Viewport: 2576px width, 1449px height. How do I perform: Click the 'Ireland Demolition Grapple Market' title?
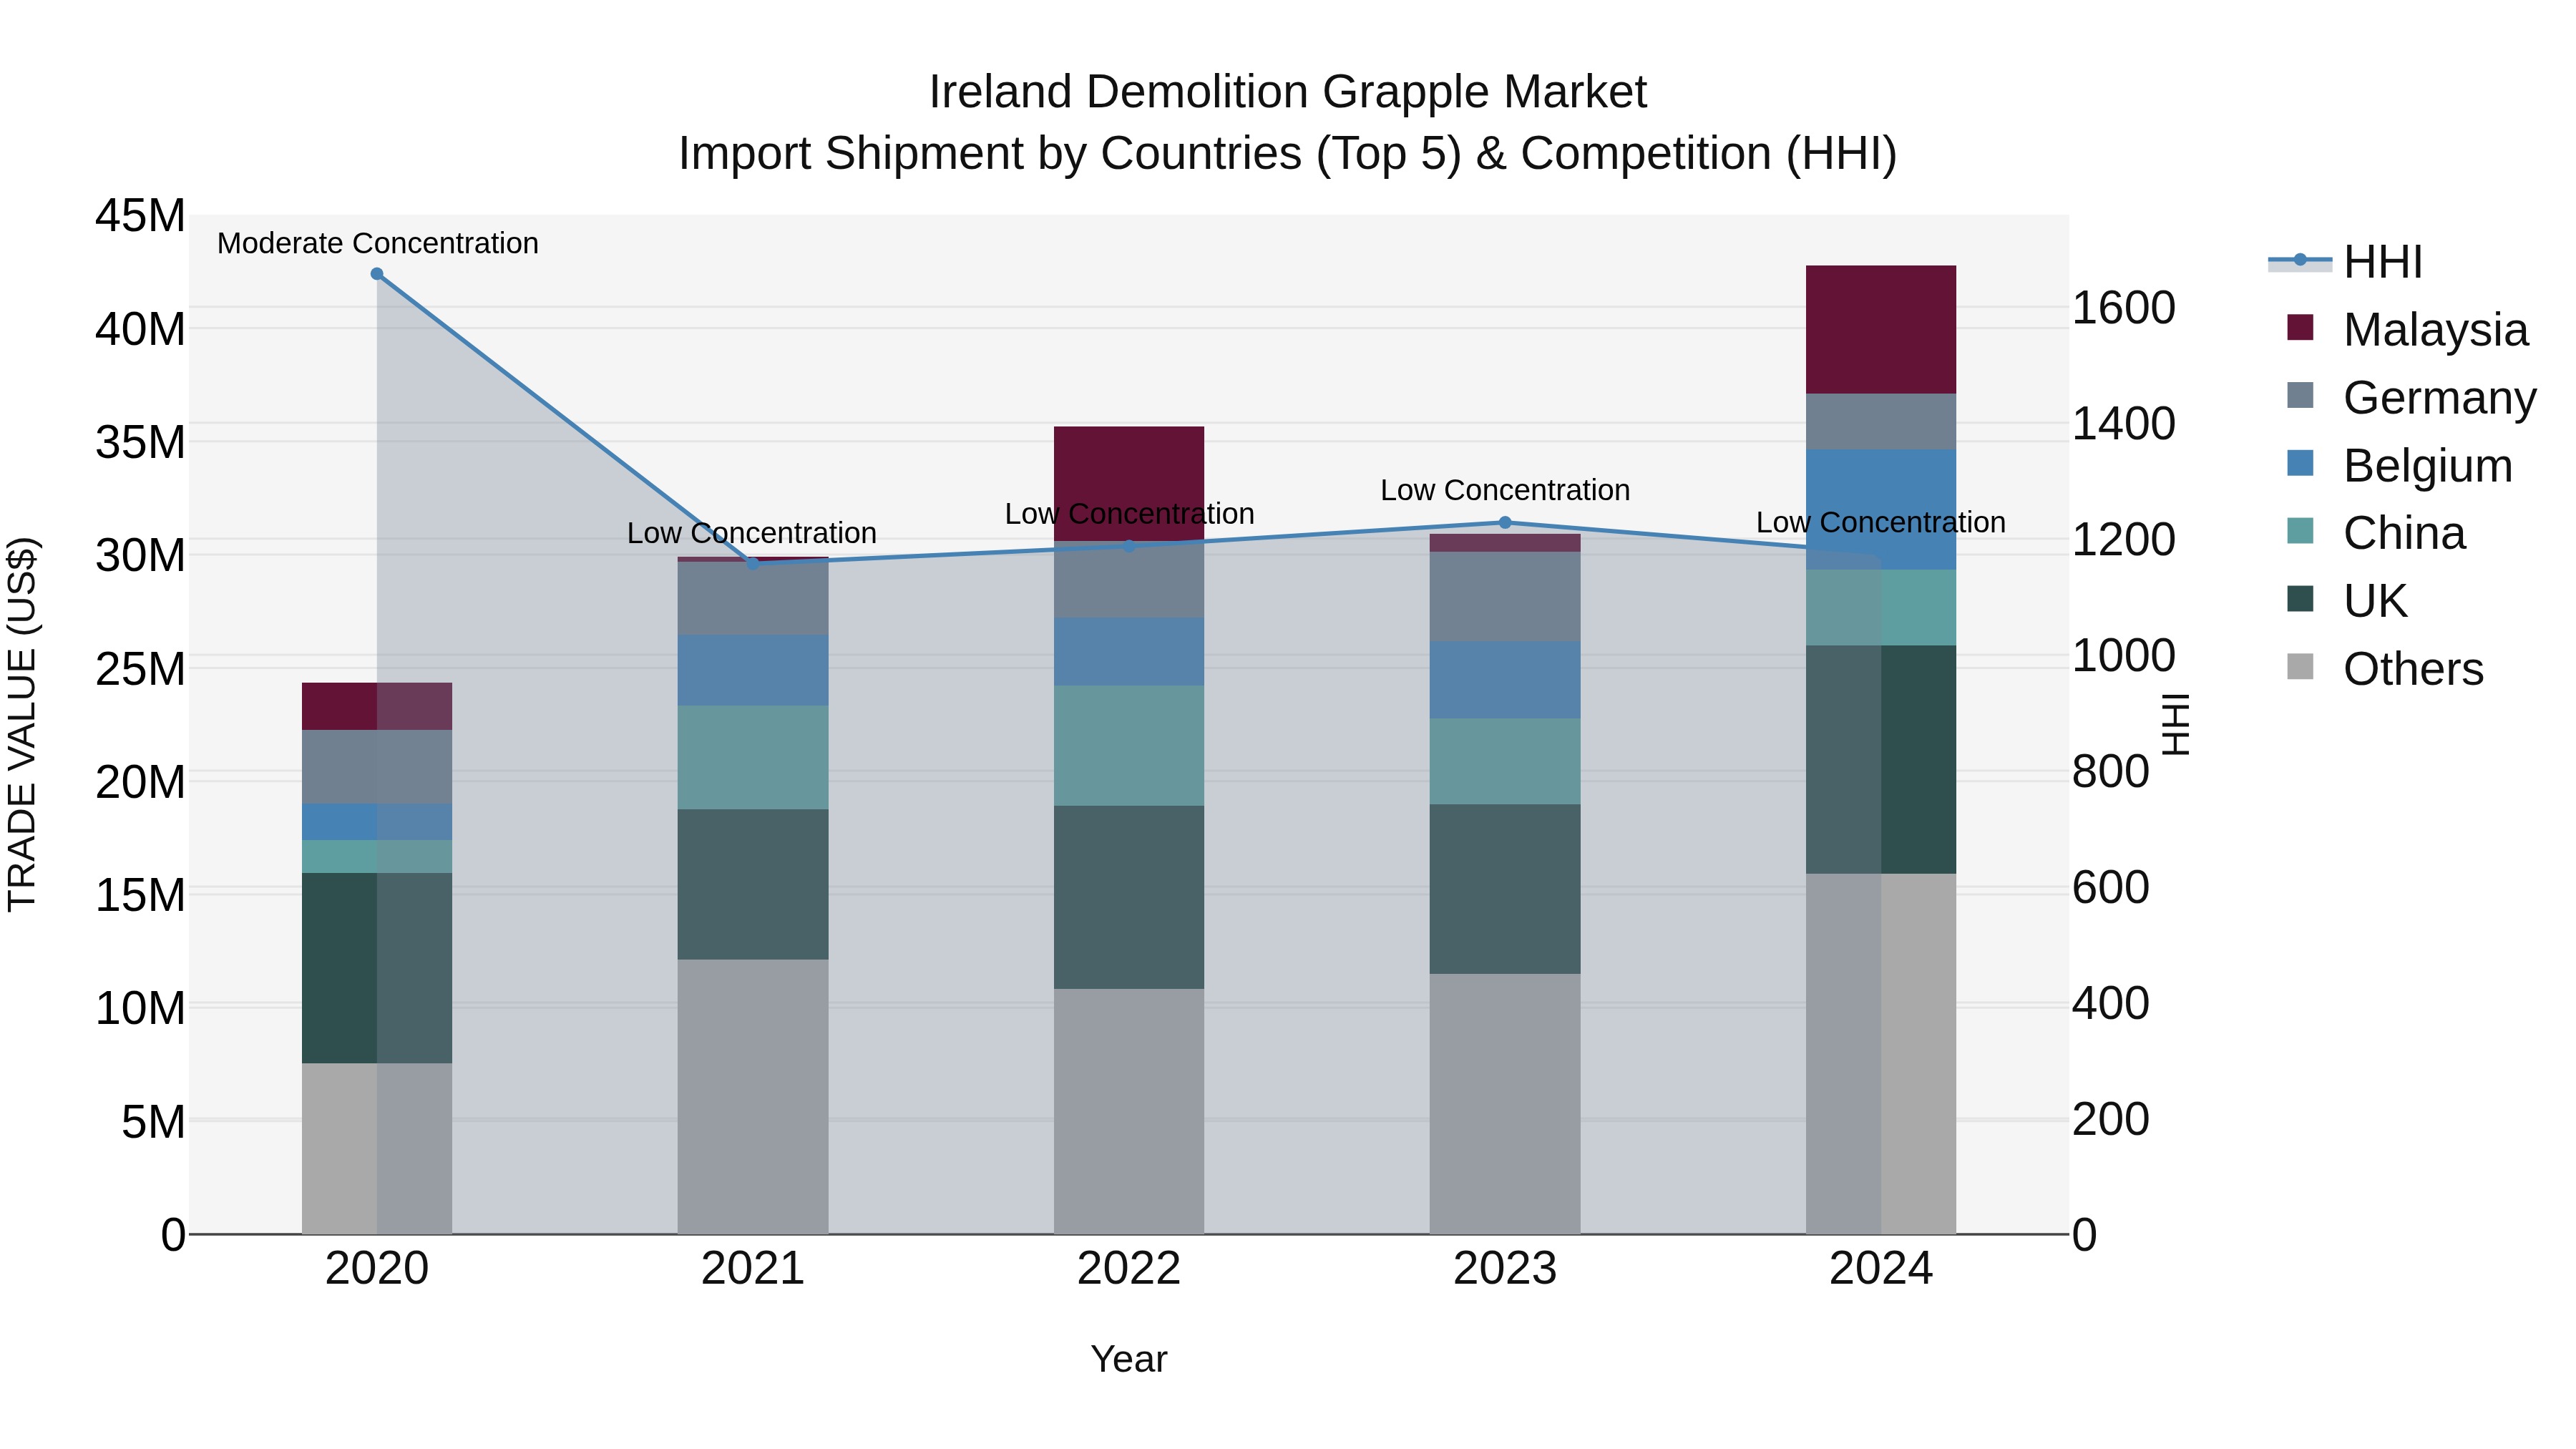point(1288,92)
